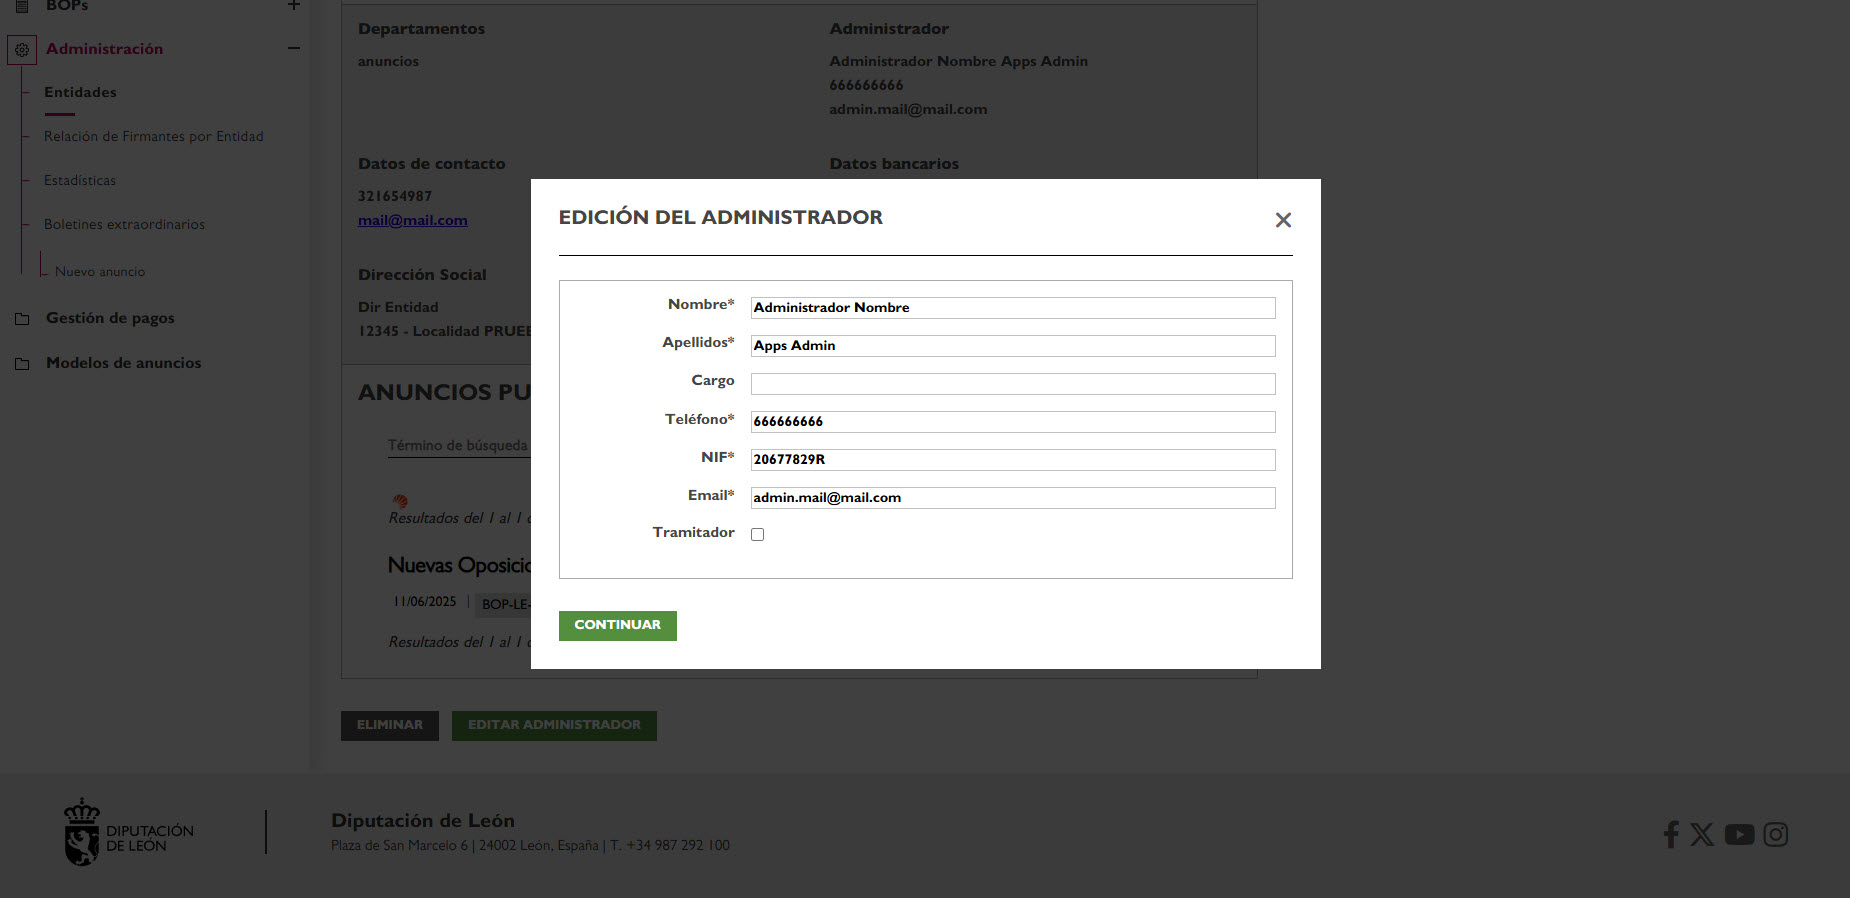Click the Email input field
The width and height of the screenshot is (1850, 898).
pyautogui.click(x=1012, y=498)
